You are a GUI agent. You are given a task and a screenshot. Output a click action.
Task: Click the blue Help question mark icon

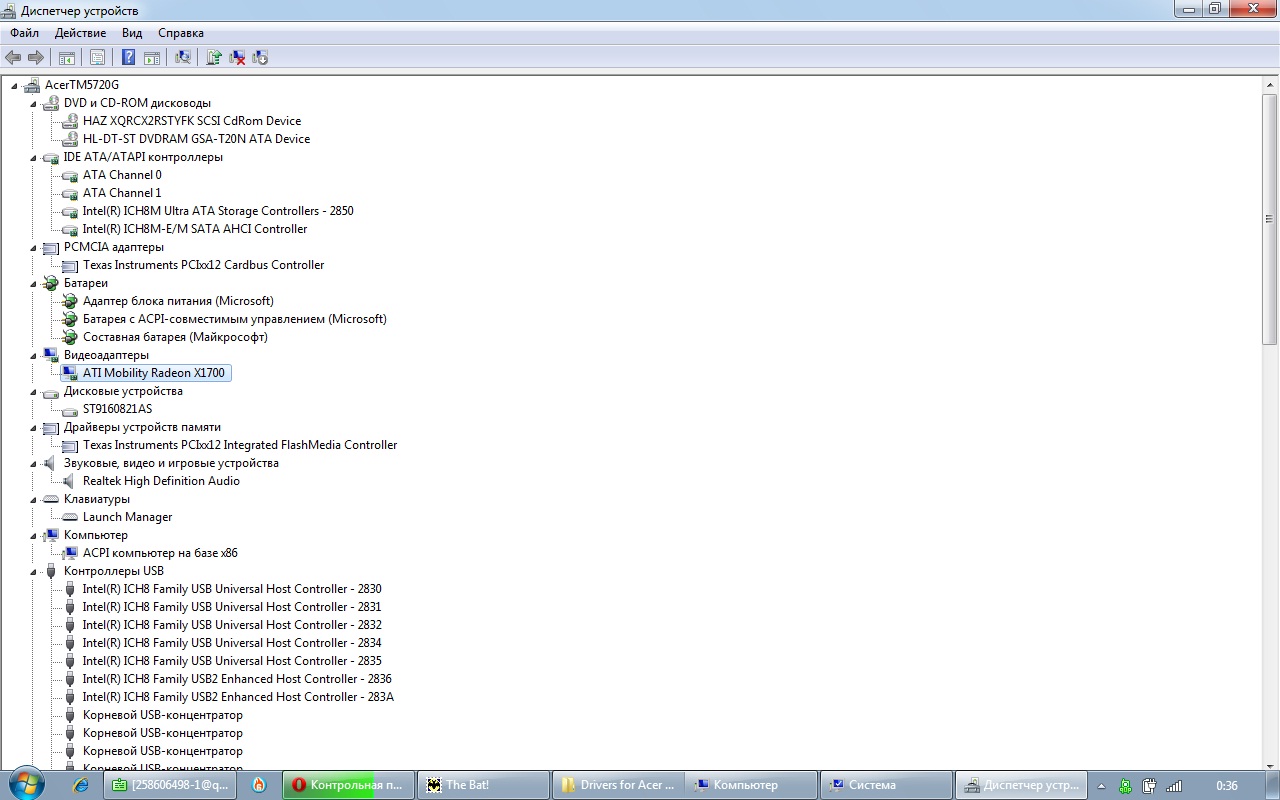click(129, 57)
